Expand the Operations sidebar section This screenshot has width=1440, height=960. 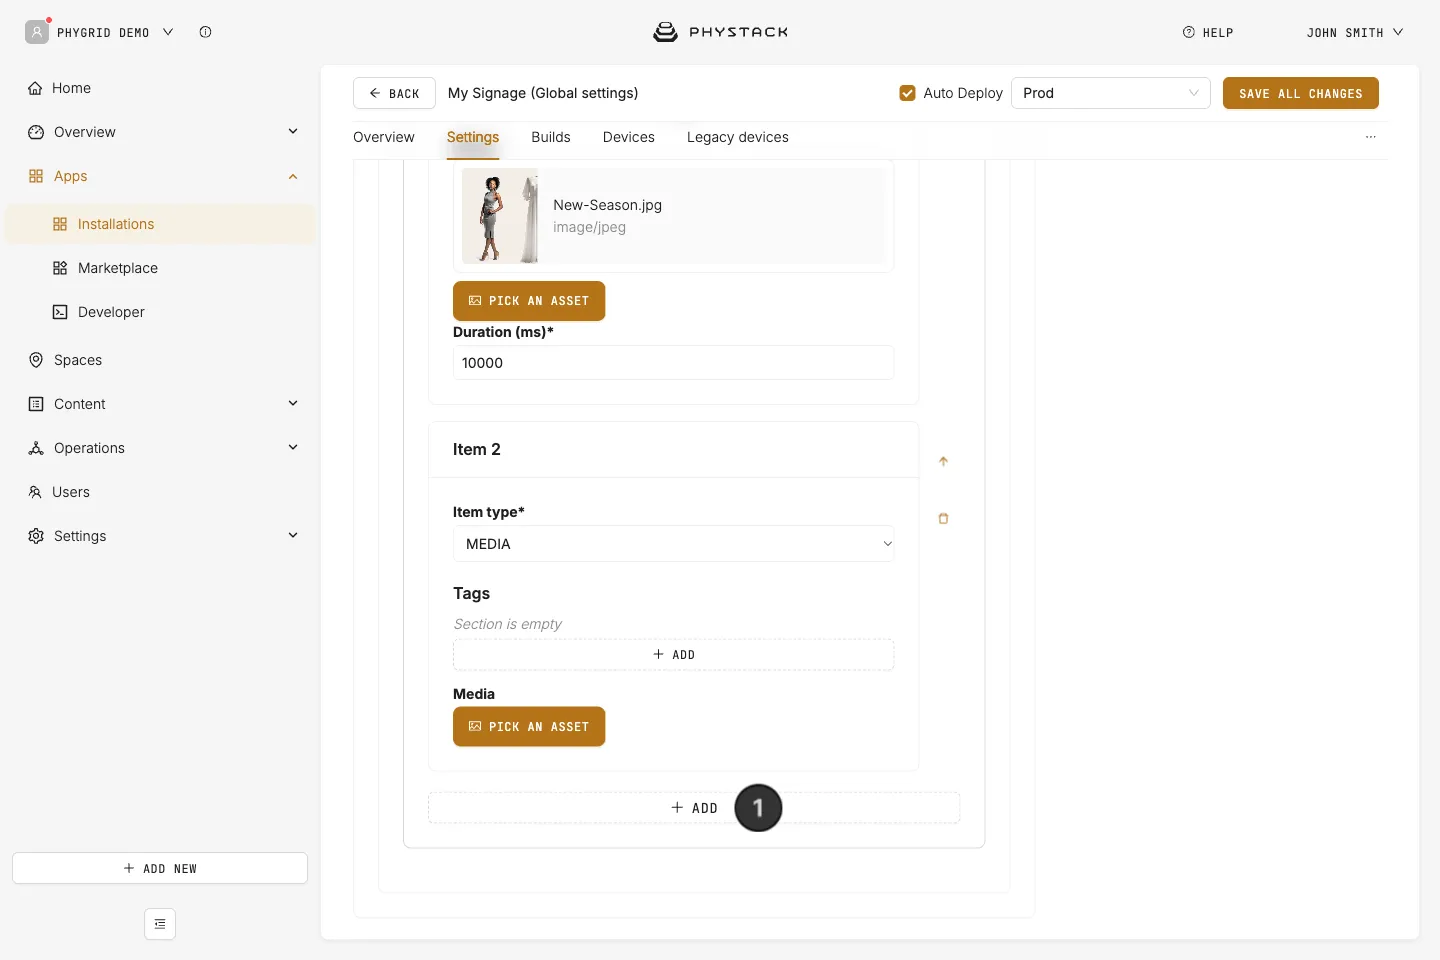click(x=293, y=448)
